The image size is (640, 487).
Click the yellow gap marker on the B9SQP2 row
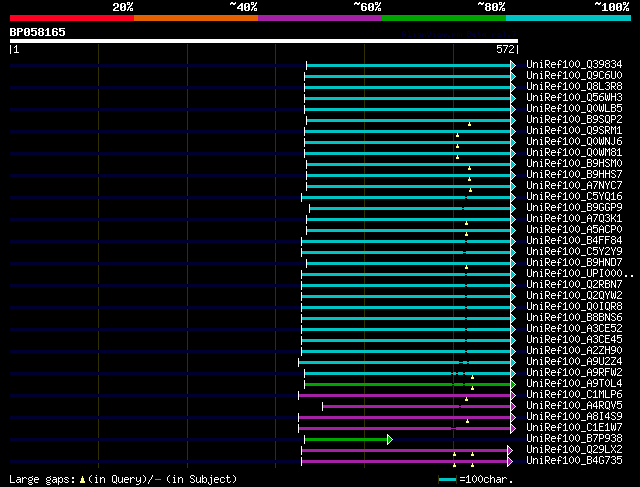(x=469, y=124)
